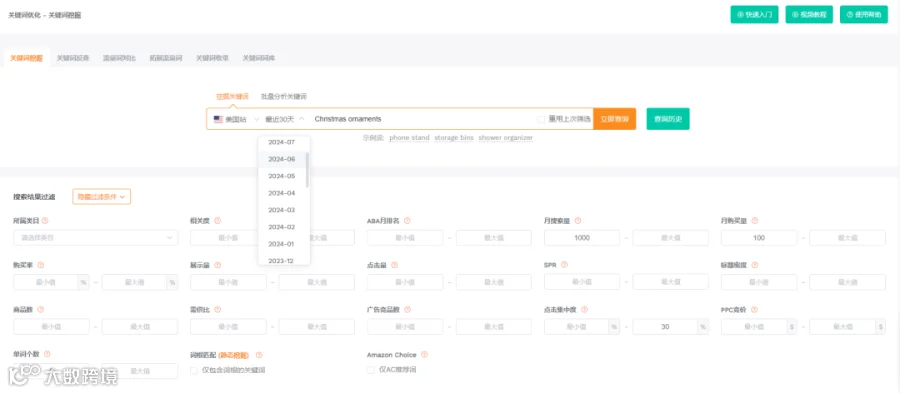
Task: Switch to 流量词对比 tab
Action: [x=119, y=58]
